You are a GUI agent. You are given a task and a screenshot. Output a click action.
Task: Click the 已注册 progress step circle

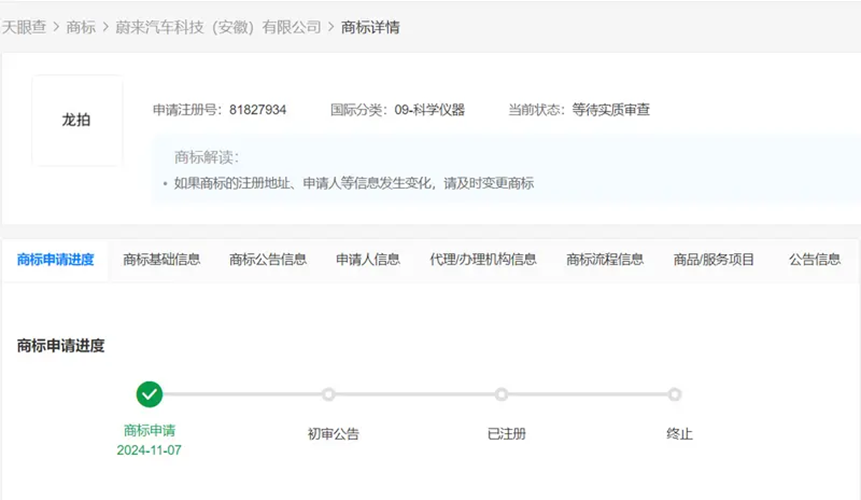click(501, 394)
